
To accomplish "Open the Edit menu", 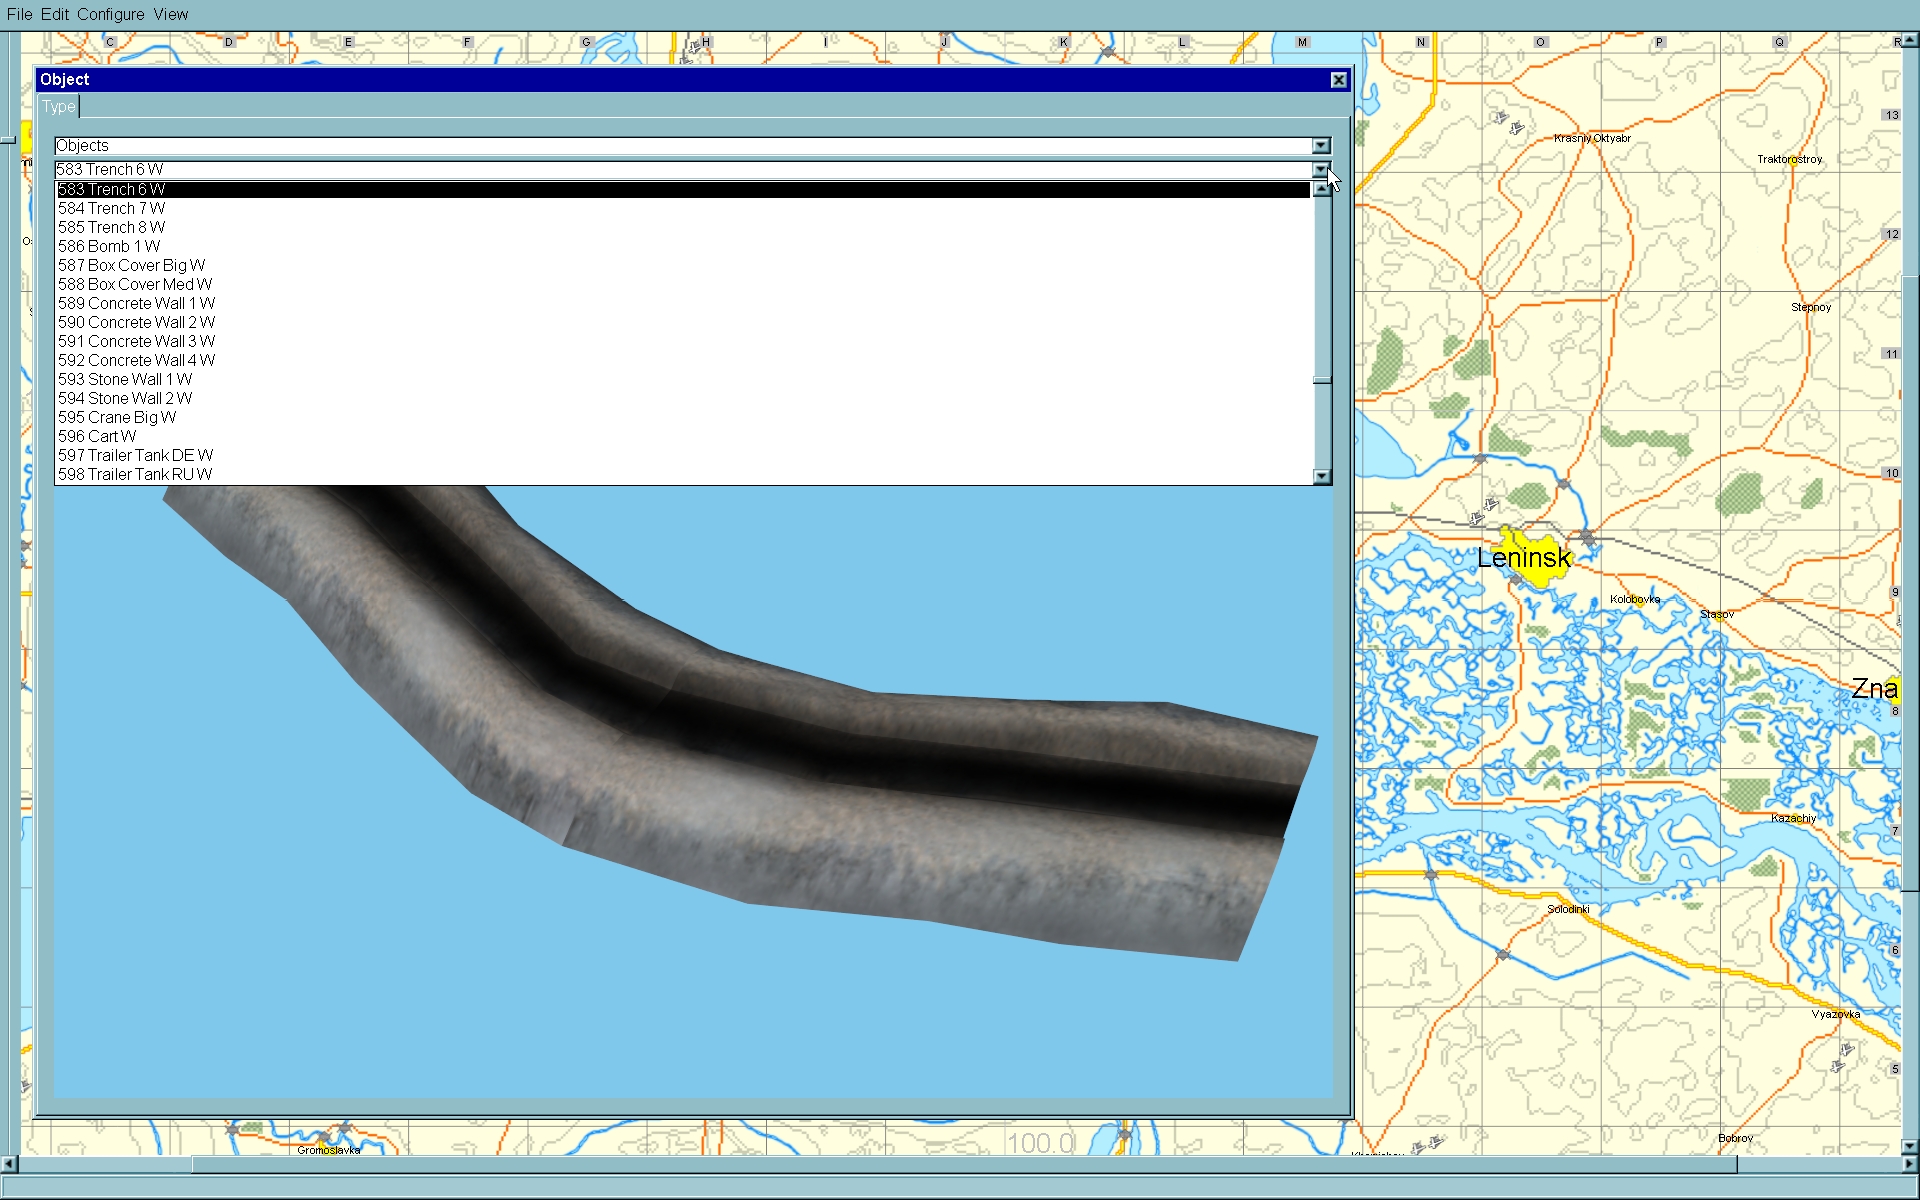I will pos(55,14).
